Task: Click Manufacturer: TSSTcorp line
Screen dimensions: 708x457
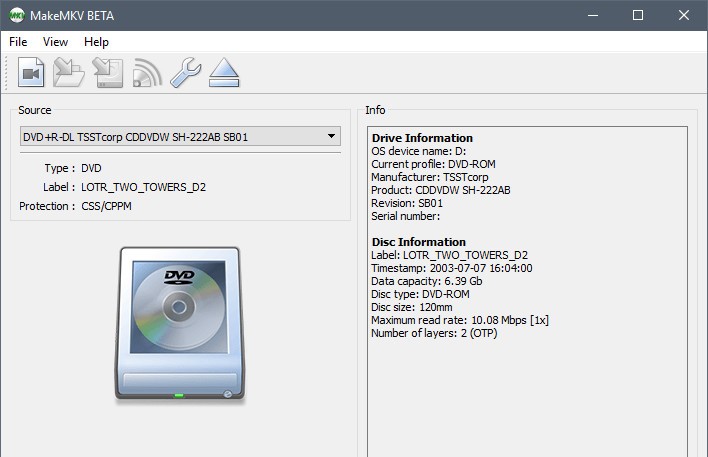Action: tap(430, 177)
